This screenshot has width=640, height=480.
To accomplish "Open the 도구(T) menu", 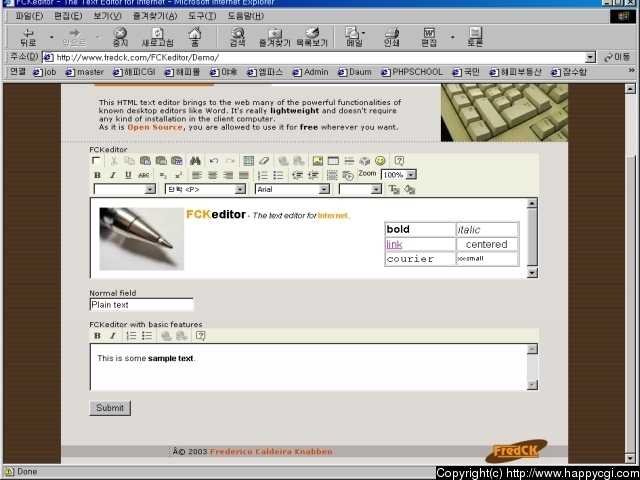I will pos(202,16).
